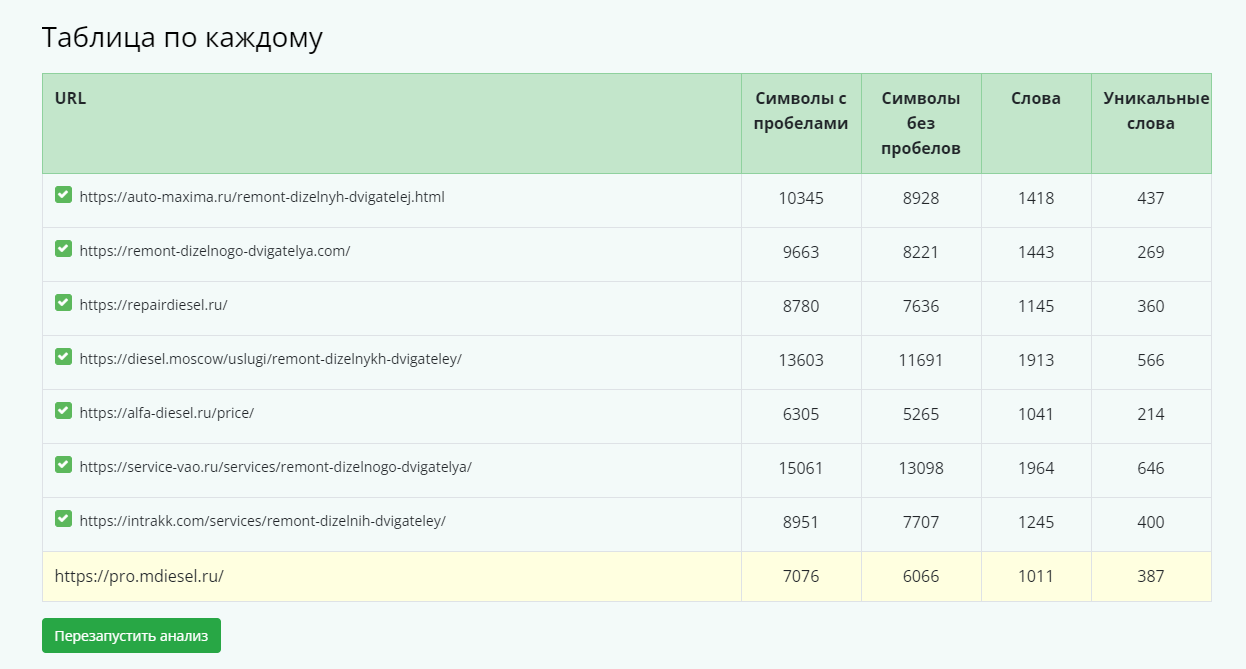Click the Перезапустить анализ button
The image size is (1246, 669).
coord(131,635)
